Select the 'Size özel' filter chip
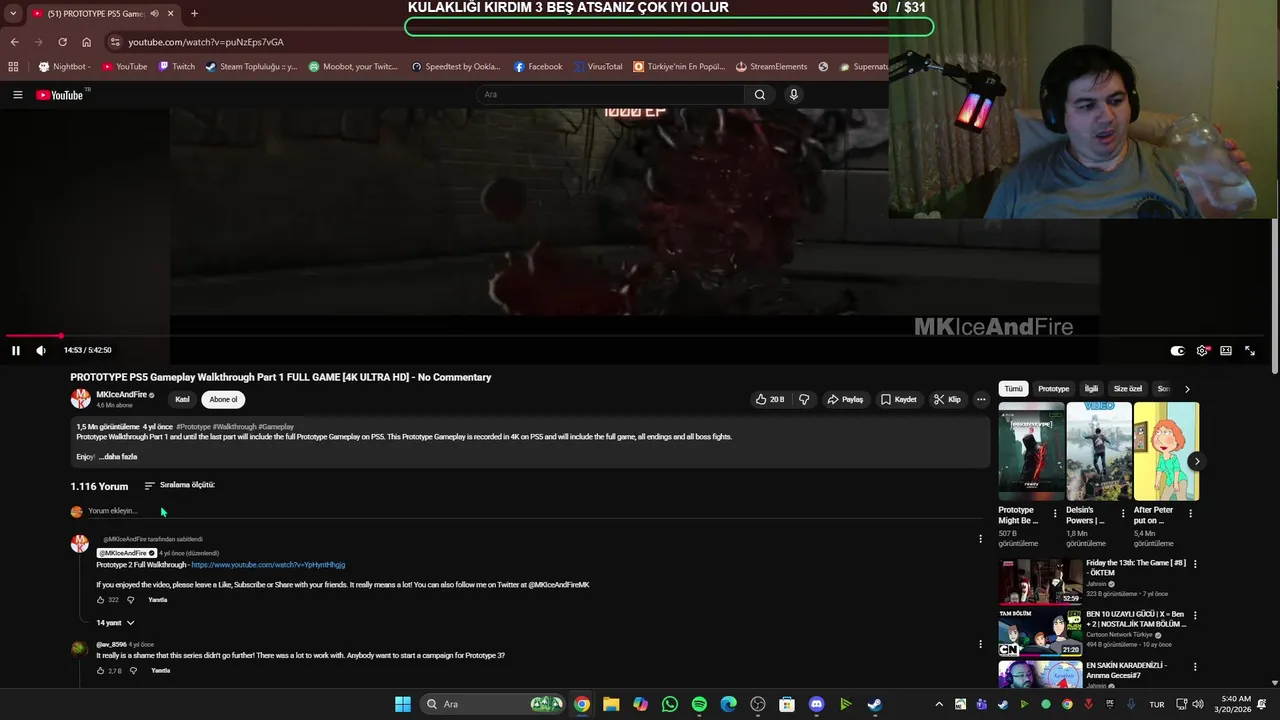This screenshot has width=1280, height=720. click(x=1128, y=389)
